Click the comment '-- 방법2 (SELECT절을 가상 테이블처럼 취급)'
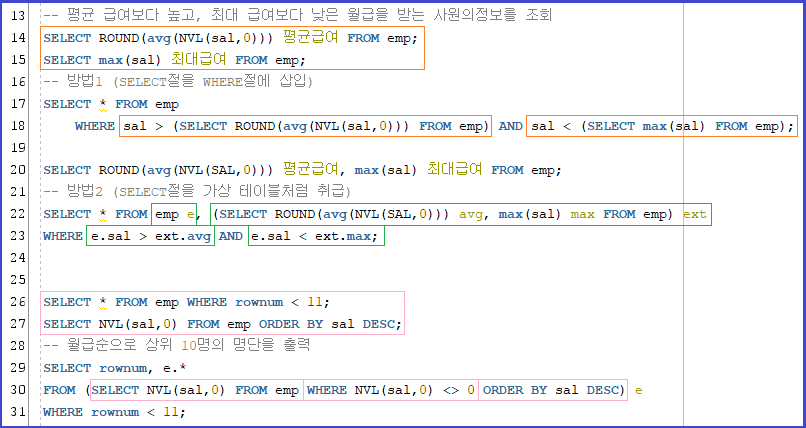Screen dimensions: 806x428 click(197, 192)
